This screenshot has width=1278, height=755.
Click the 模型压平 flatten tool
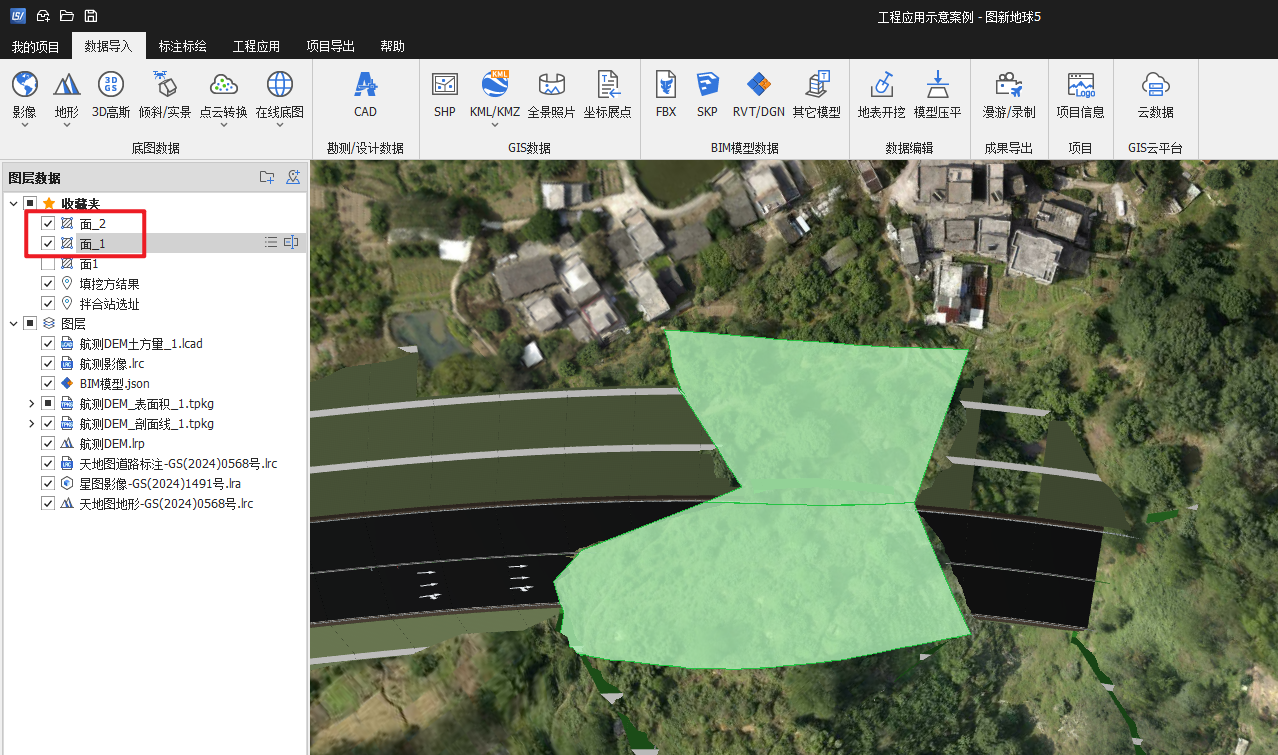click(x=937, y=85)
